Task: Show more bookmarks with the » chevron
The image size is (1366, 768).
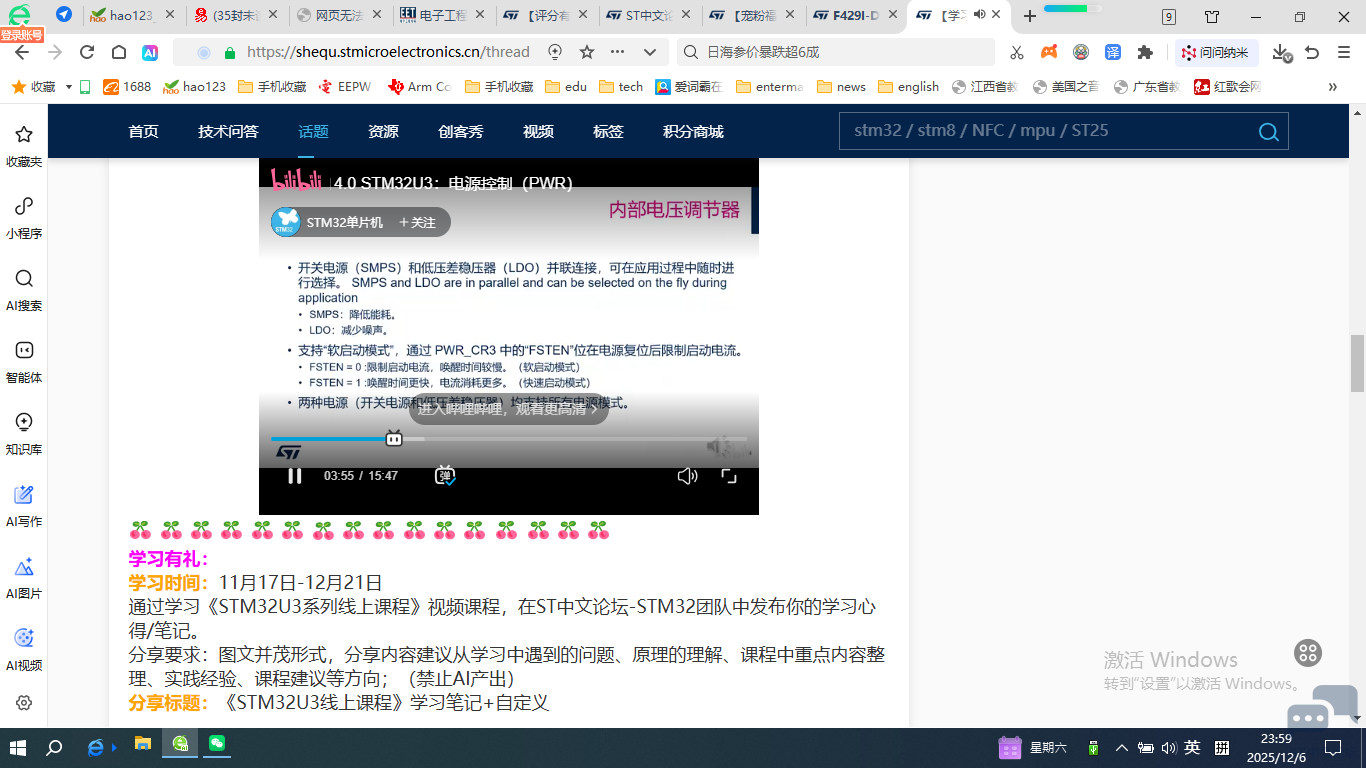Action: tap(1332, 87)
